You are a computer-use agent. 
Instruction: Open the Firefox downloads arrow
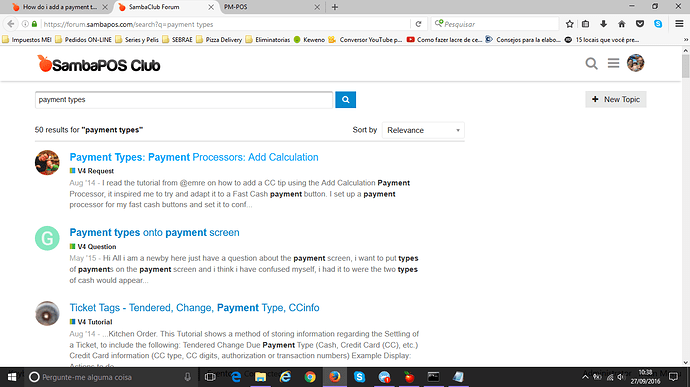coord(603,24)
